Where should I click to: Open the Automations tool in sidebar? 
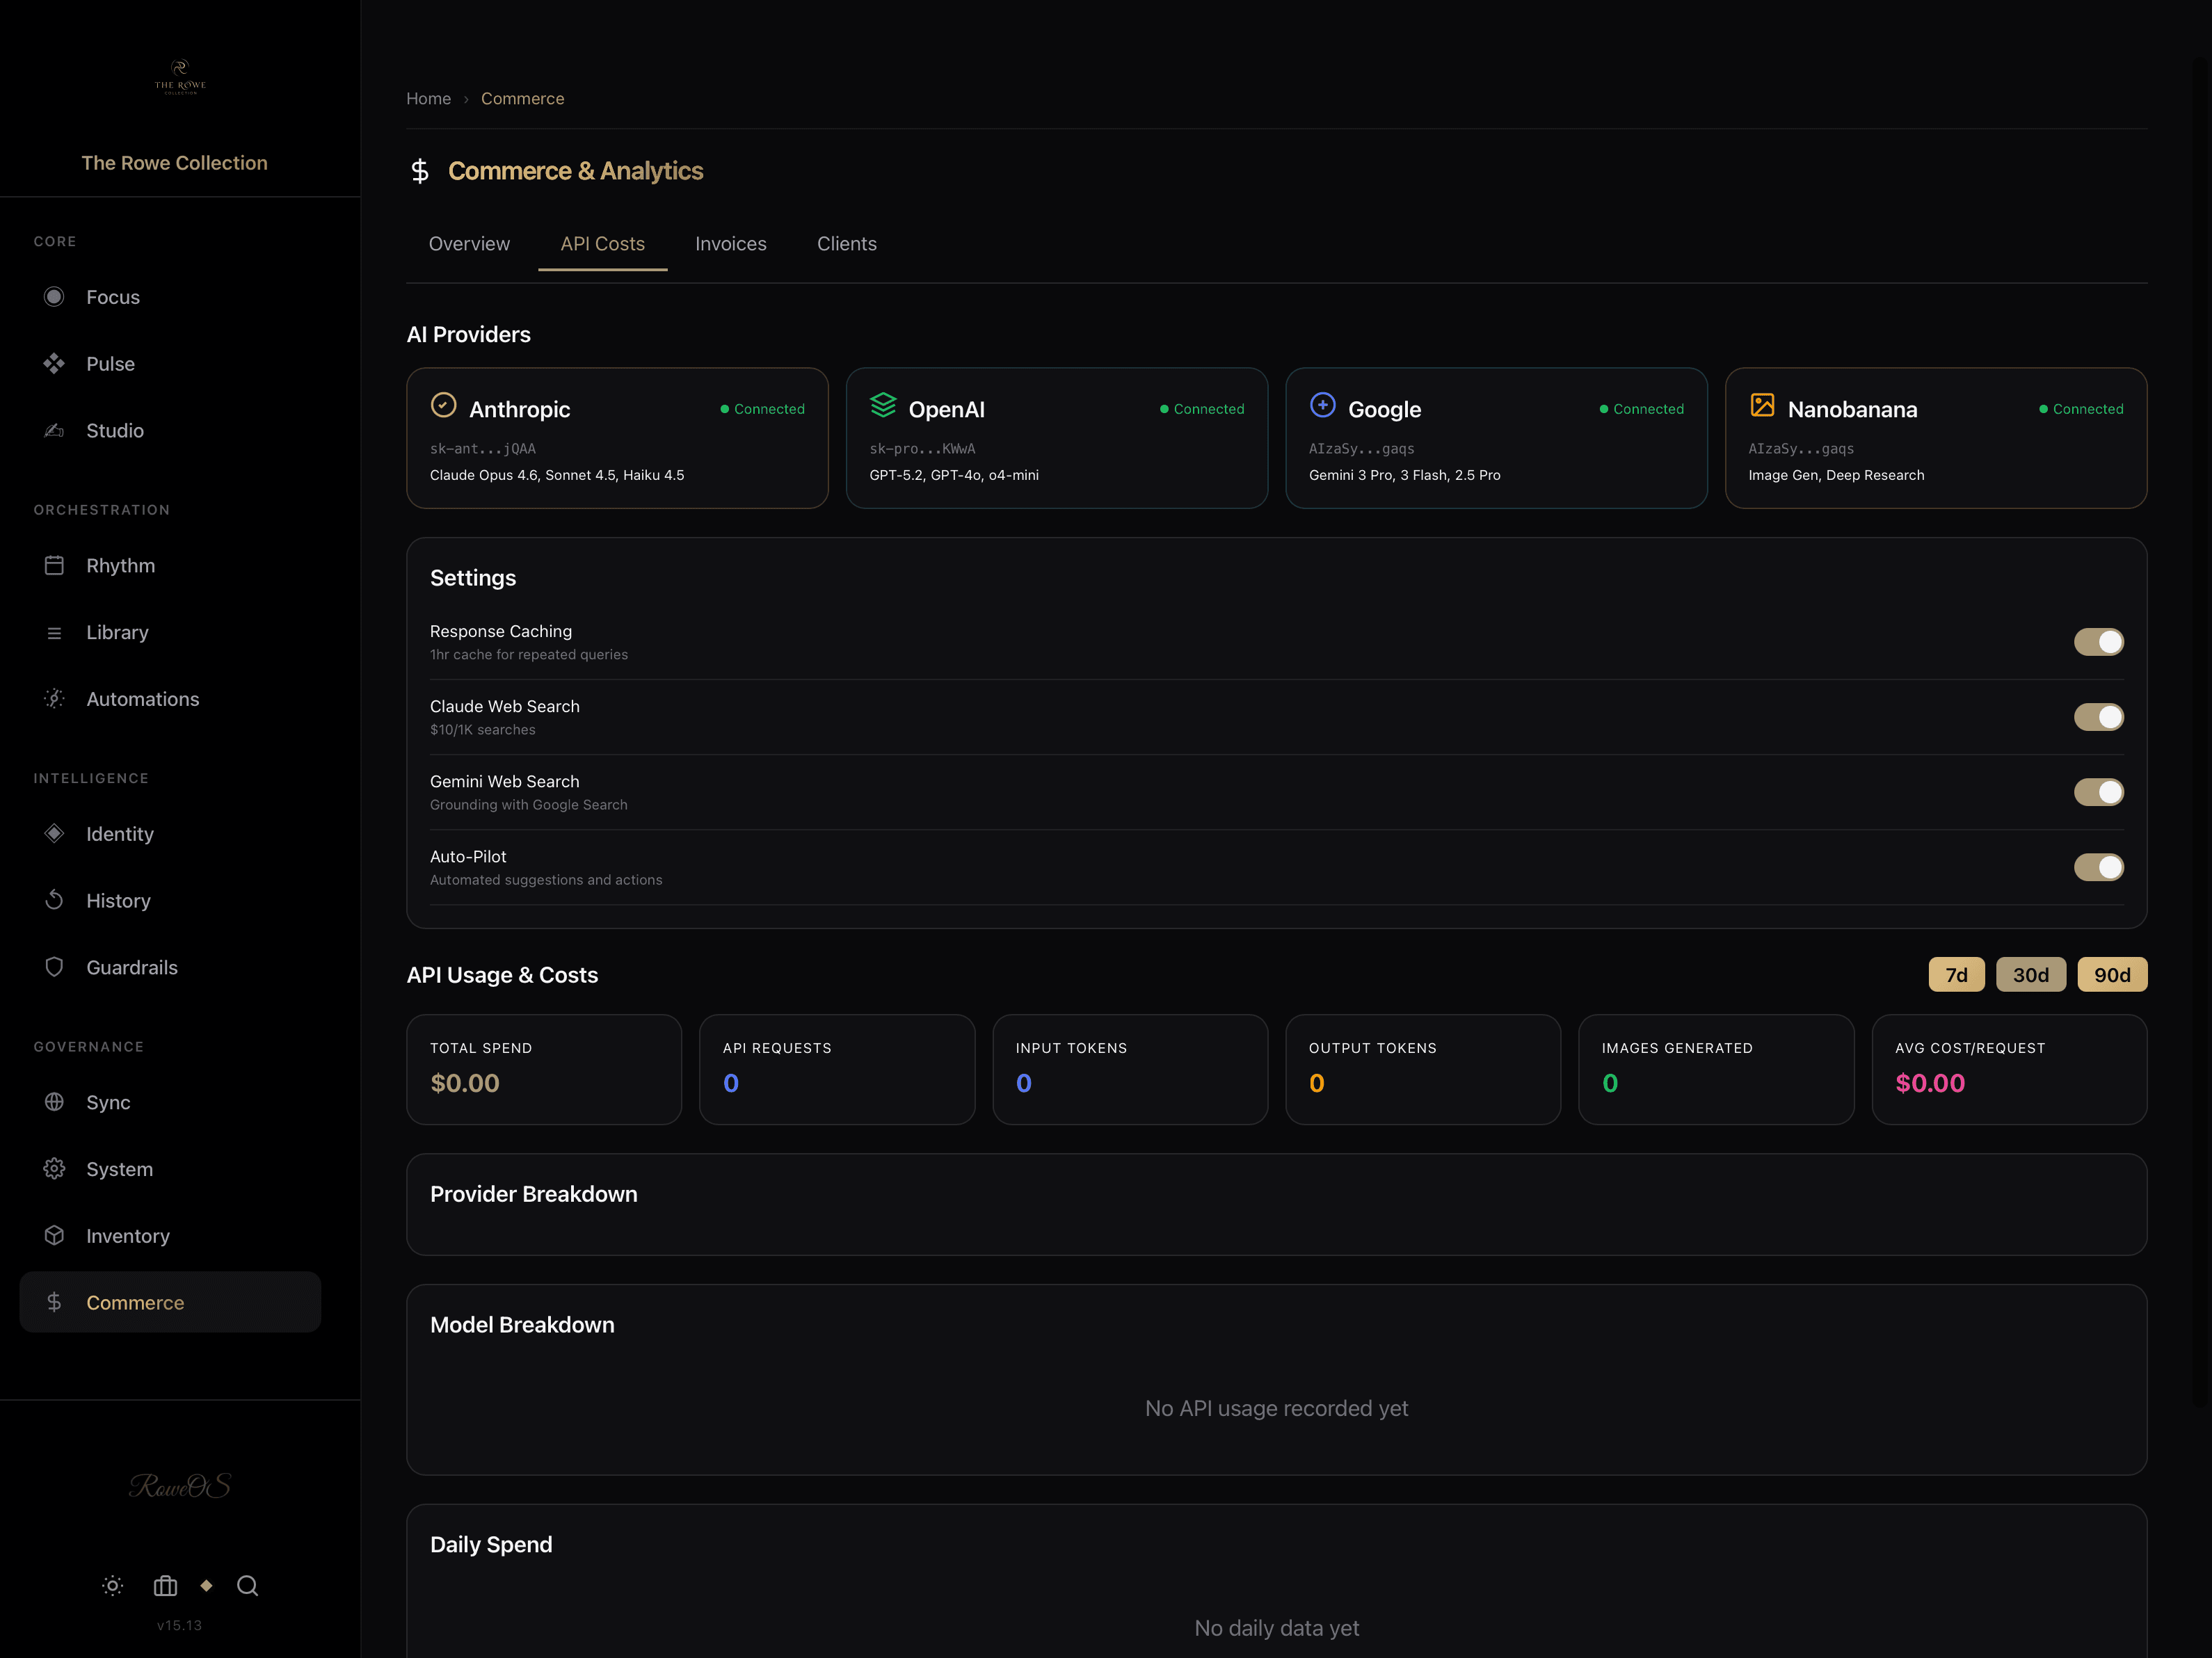142,698
